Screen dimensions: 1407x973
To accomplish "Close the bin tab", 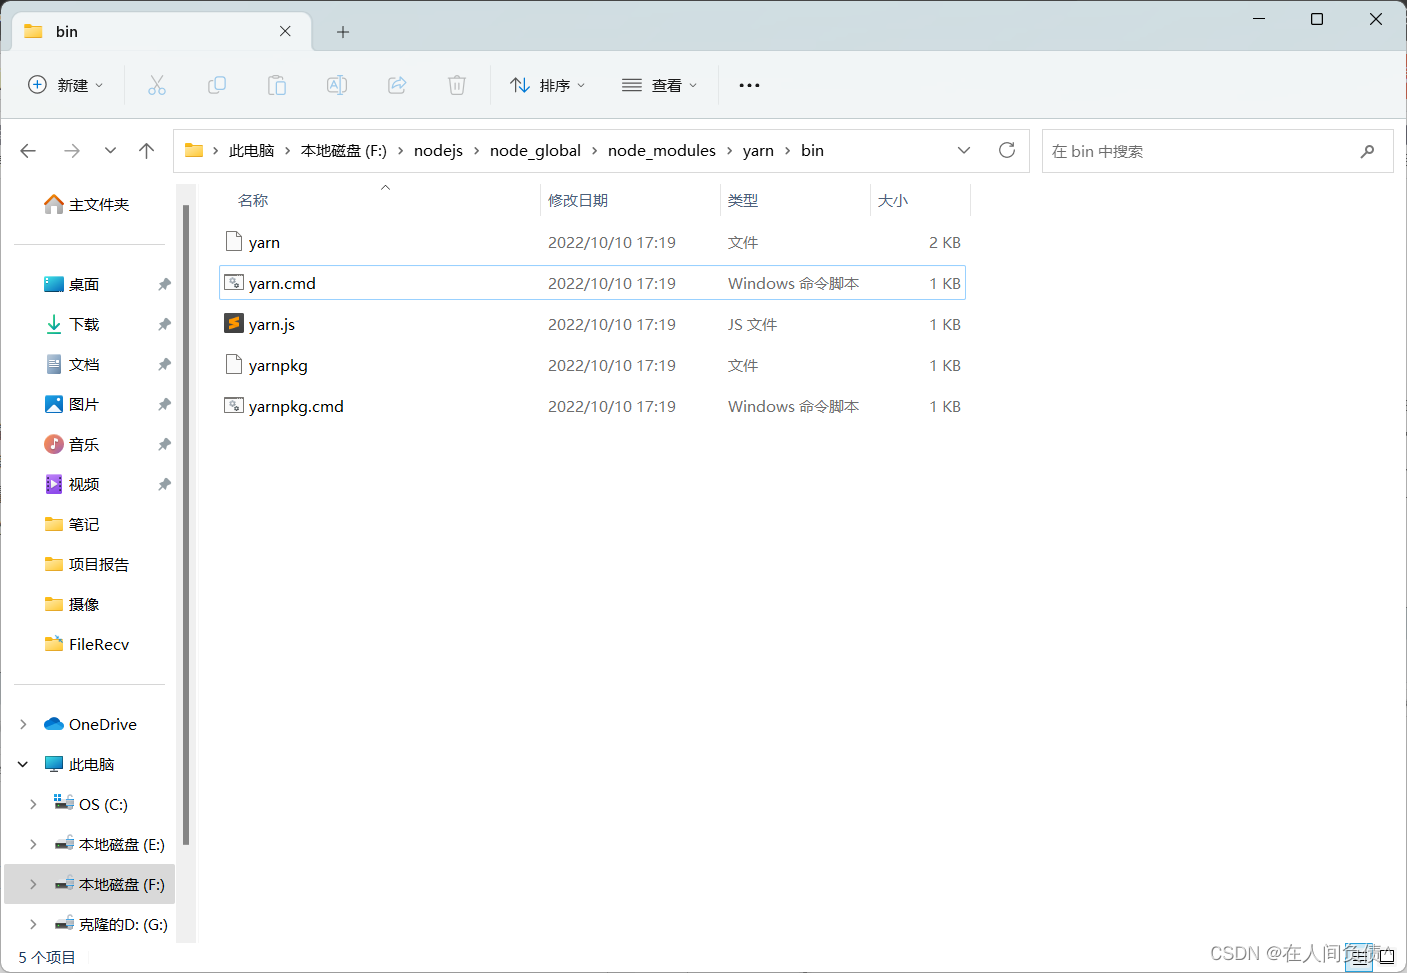I will coord(285,31).
